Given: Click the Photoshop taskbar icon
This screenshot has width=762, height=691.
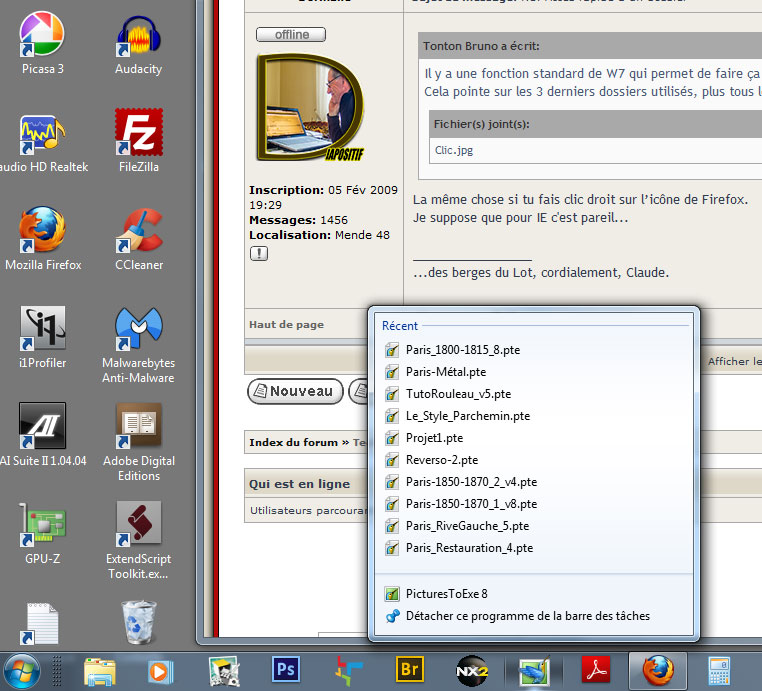Looking at the screenshot, I should coord(287,669).
